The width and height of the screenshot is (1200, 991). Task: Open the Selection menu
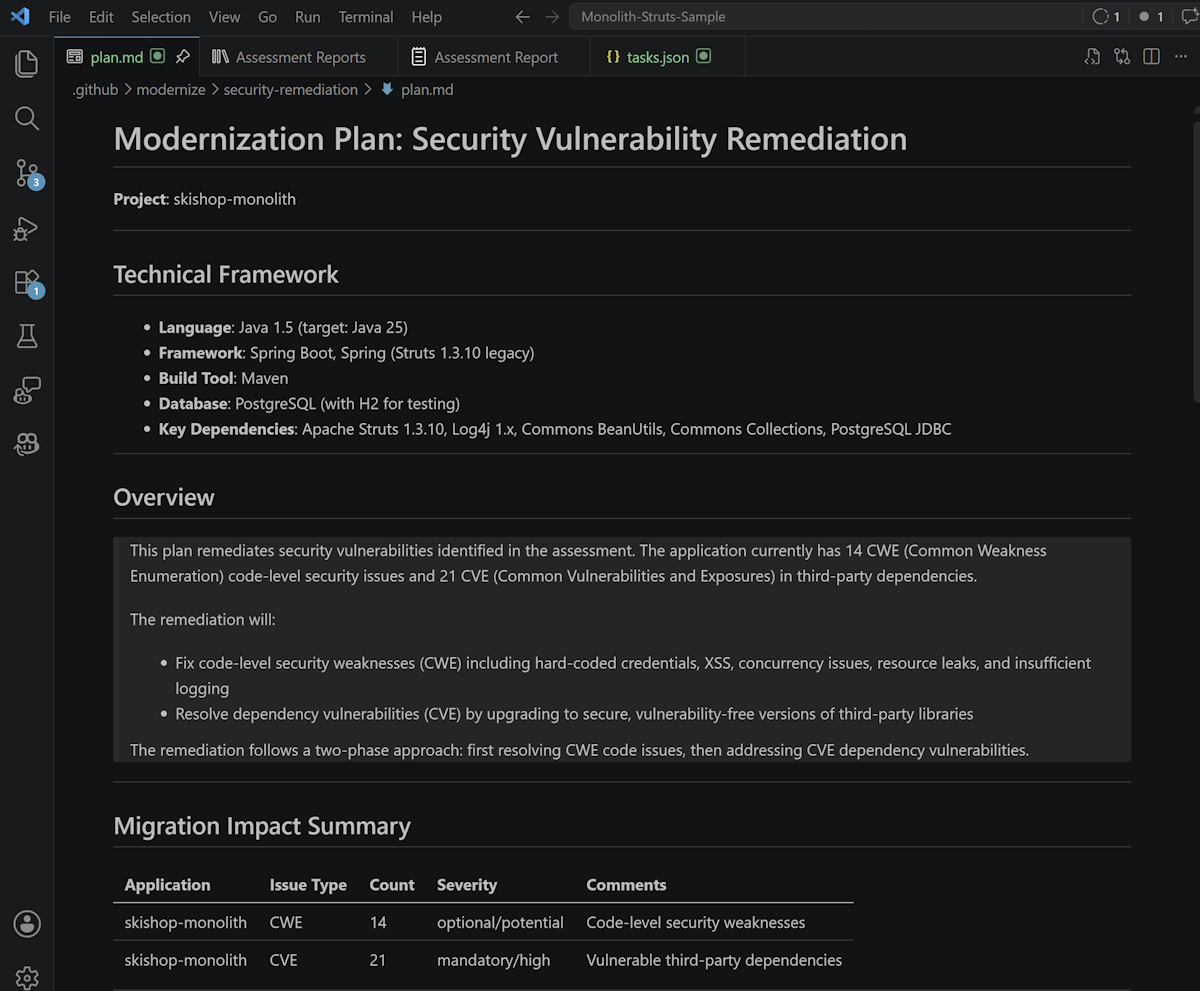(161, 17)
